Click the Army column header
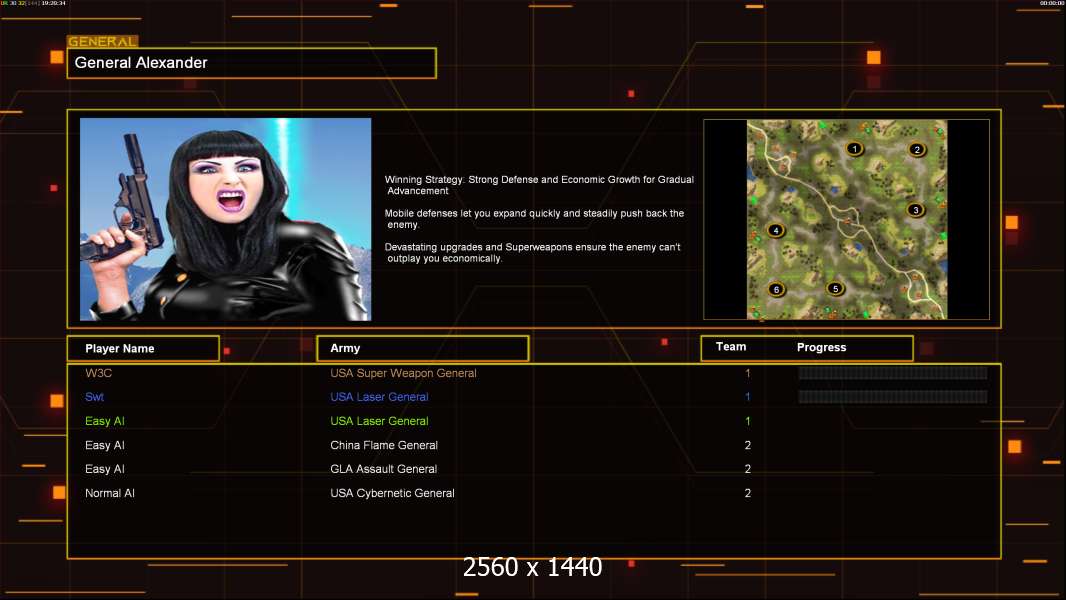 [423, 348]
